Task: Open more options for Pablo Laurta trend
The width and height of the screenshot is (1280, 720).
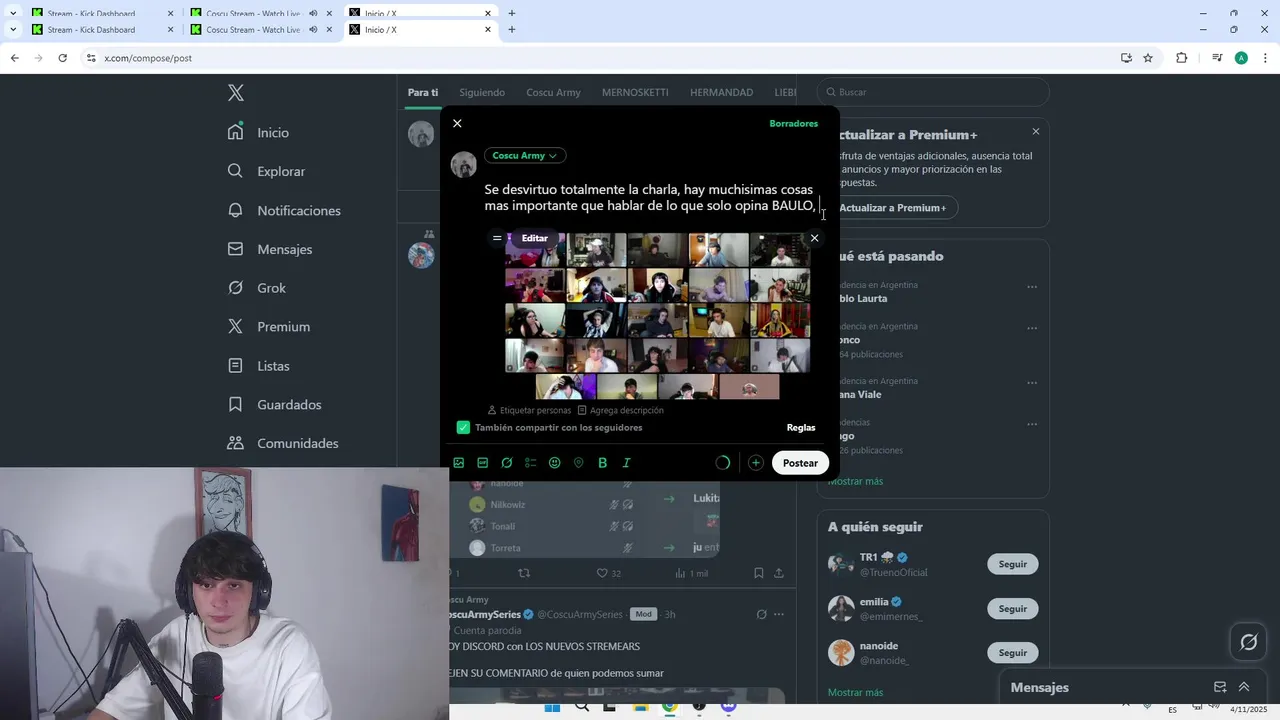Action: click(1032, 287)
